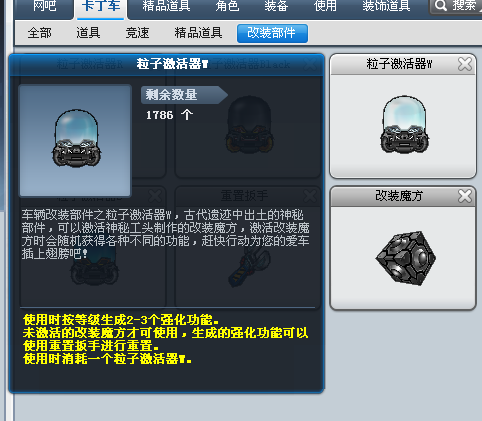This screenshot has height=421, width=482.
Task: Click the large helmet preview in the tooltip
Action: click(77, 138)
